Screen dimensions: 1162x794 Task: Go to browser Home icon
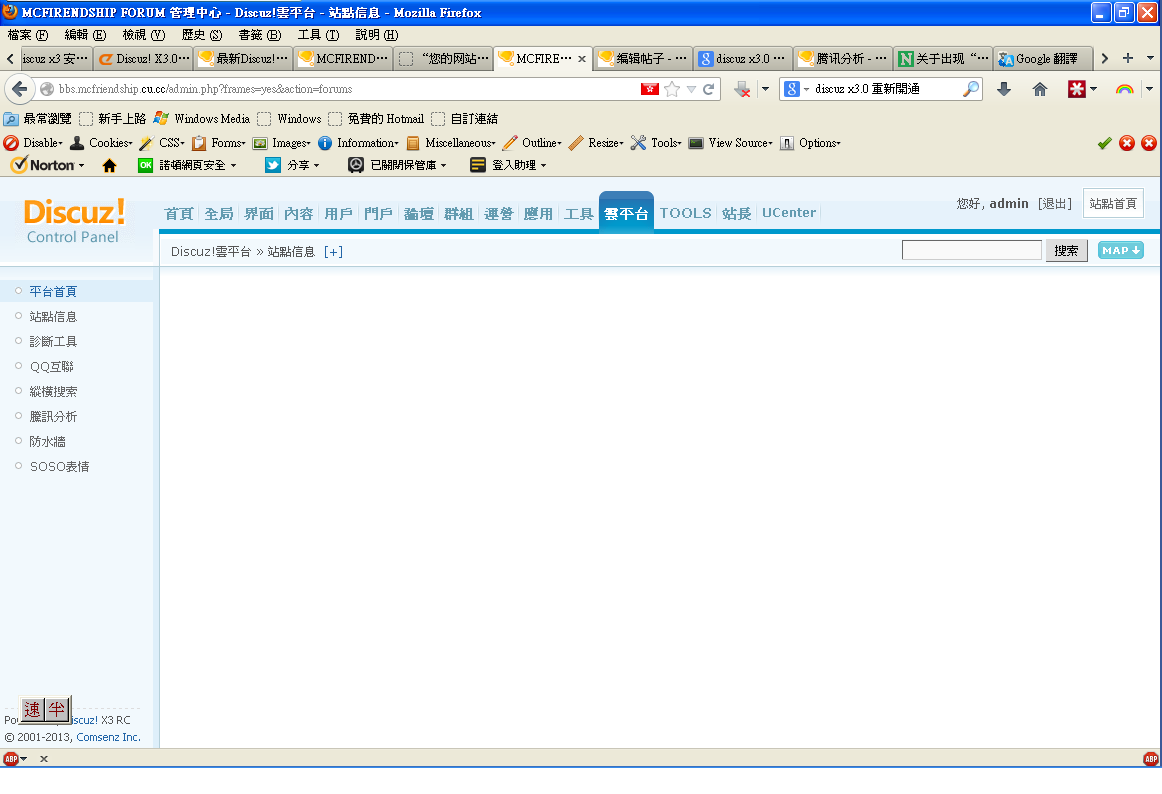click(1040, 89)
